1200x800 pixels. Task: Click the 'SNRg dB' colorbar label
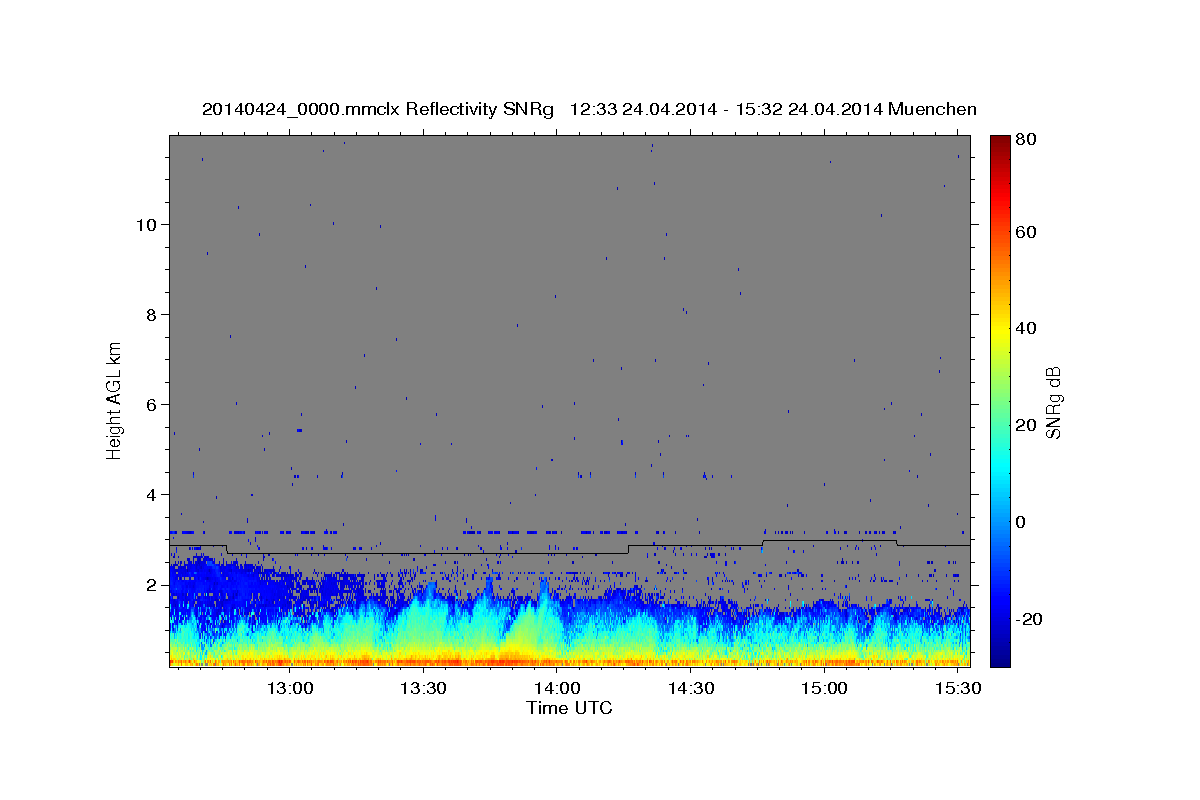1053,402
